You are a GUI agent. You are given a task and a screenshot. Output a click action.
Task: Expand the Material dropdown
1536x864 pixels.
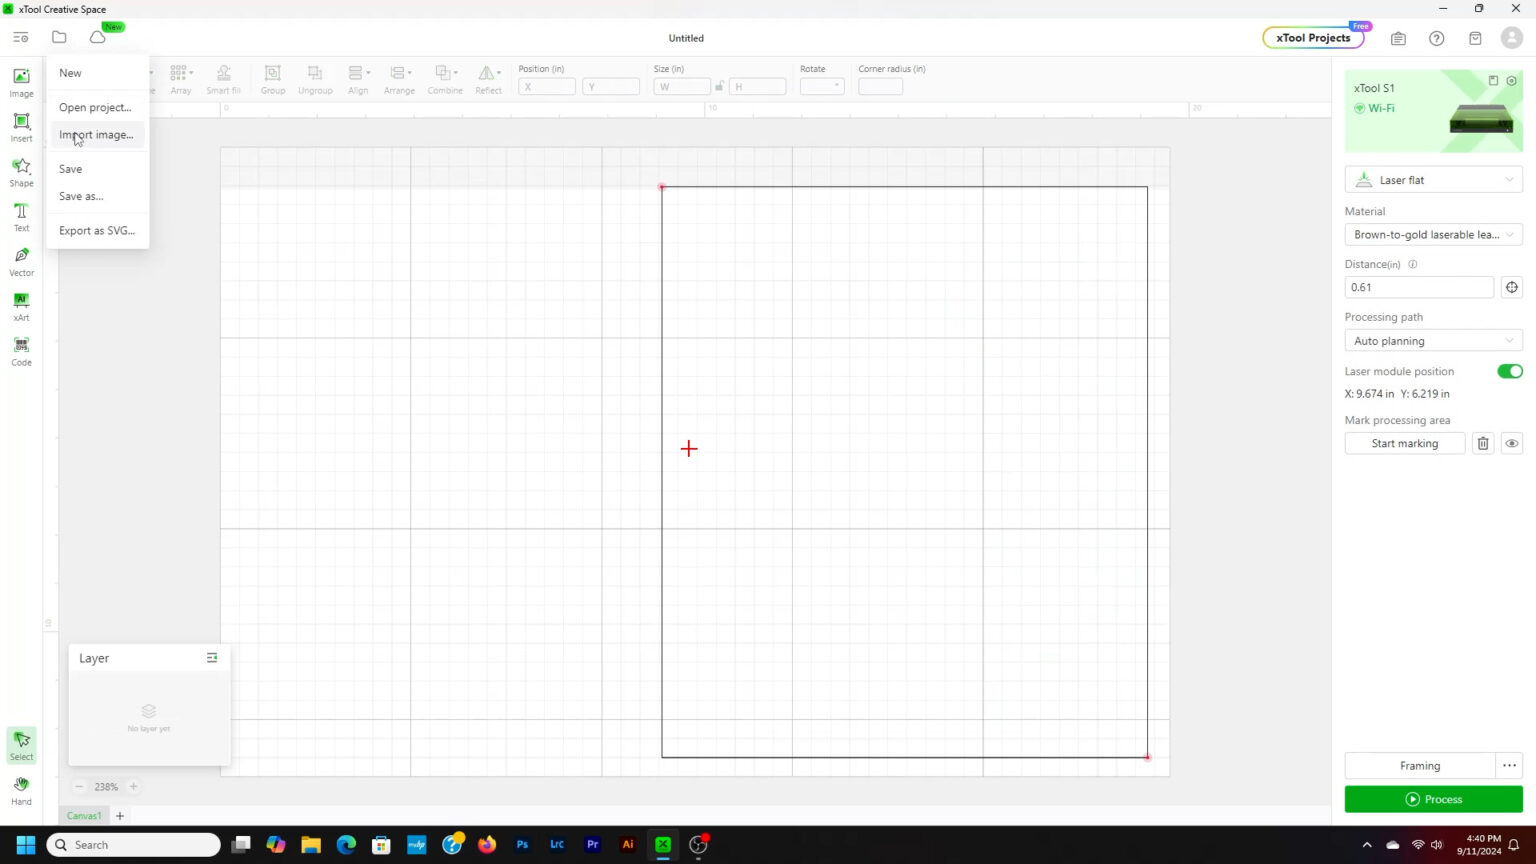pos(1433,235)
